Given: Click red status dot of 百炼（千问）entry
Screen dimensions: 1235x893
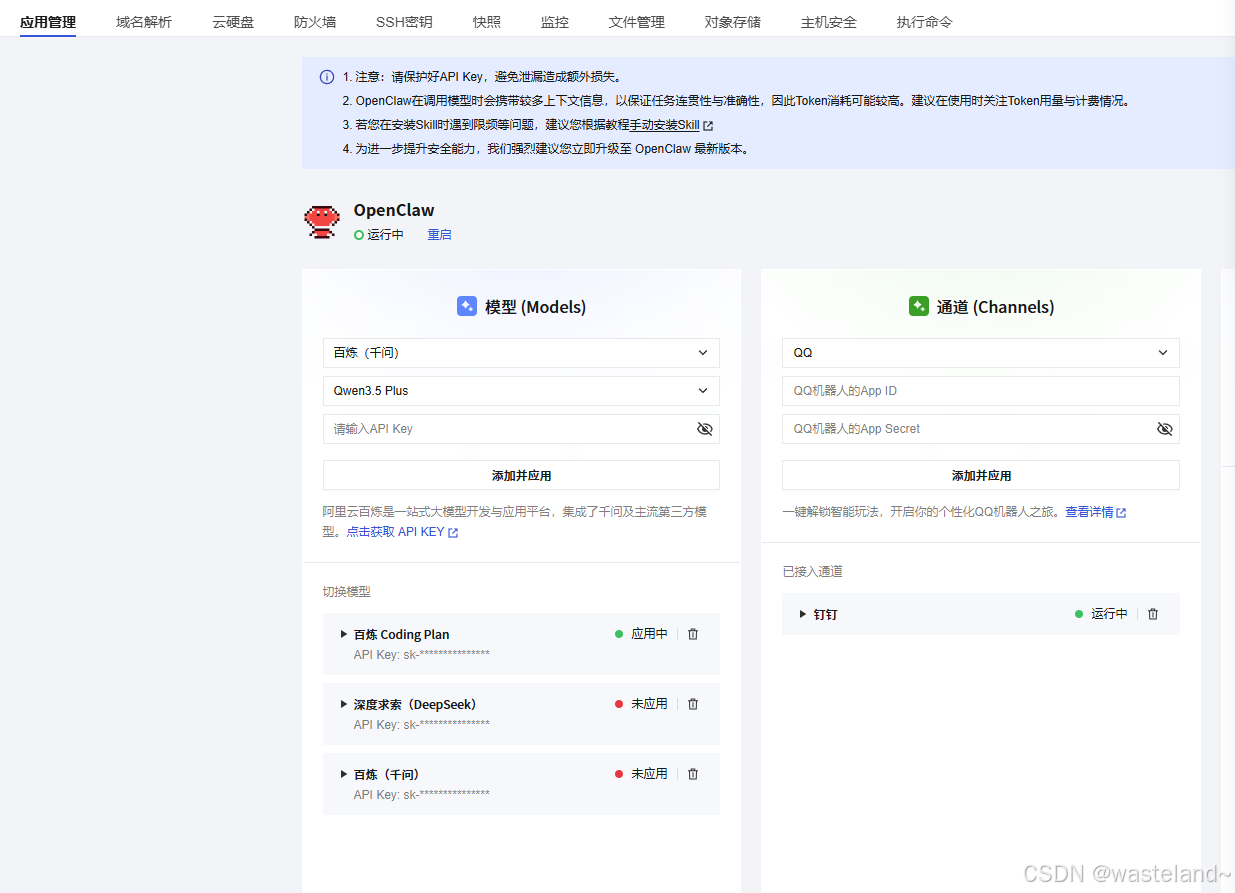Looking at the screenshot, I should [x=619, y=774].
